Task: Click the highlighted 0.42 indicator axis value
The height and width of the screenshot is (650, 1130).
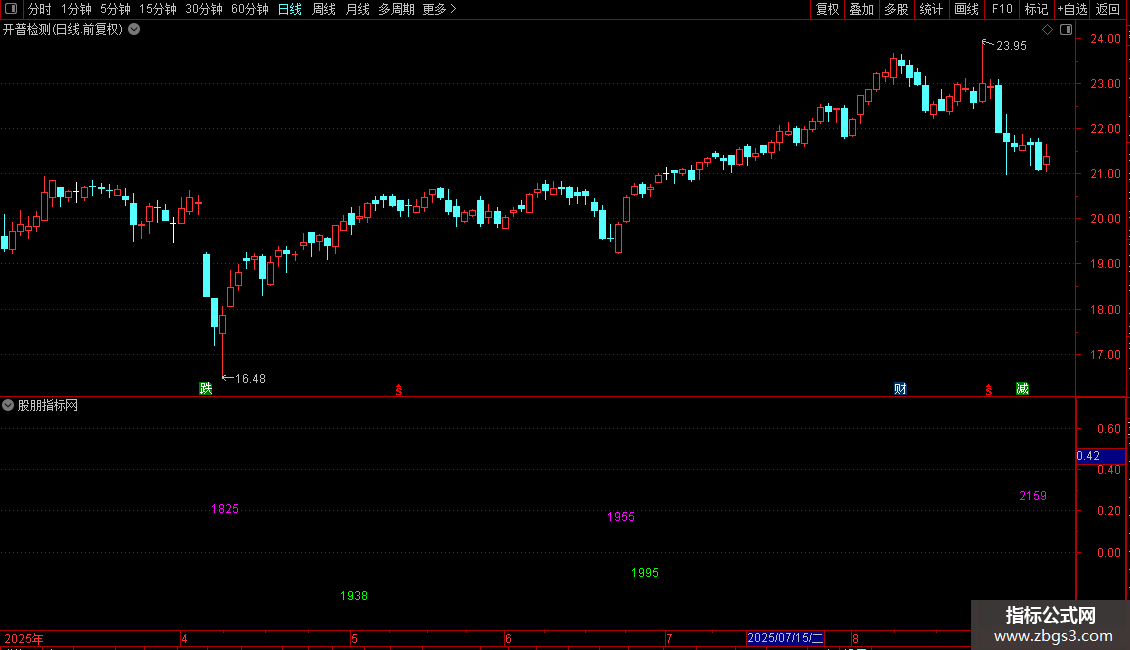Action: click(1100, 456)
